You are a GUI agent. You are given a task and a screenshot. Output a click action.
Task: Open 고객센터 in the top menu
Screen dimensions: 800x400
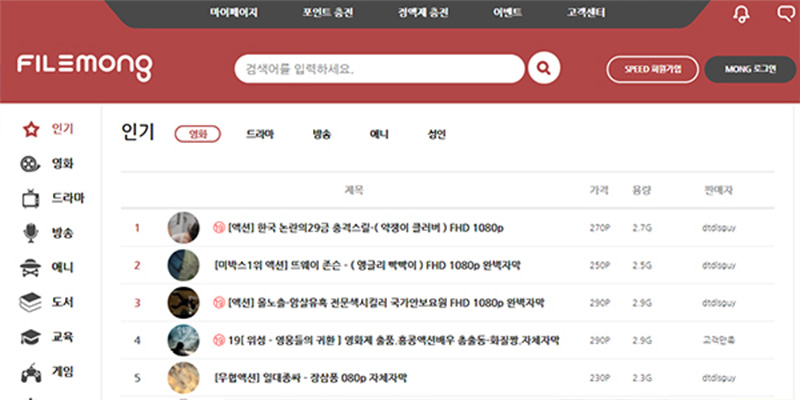(x=587, y=13)
